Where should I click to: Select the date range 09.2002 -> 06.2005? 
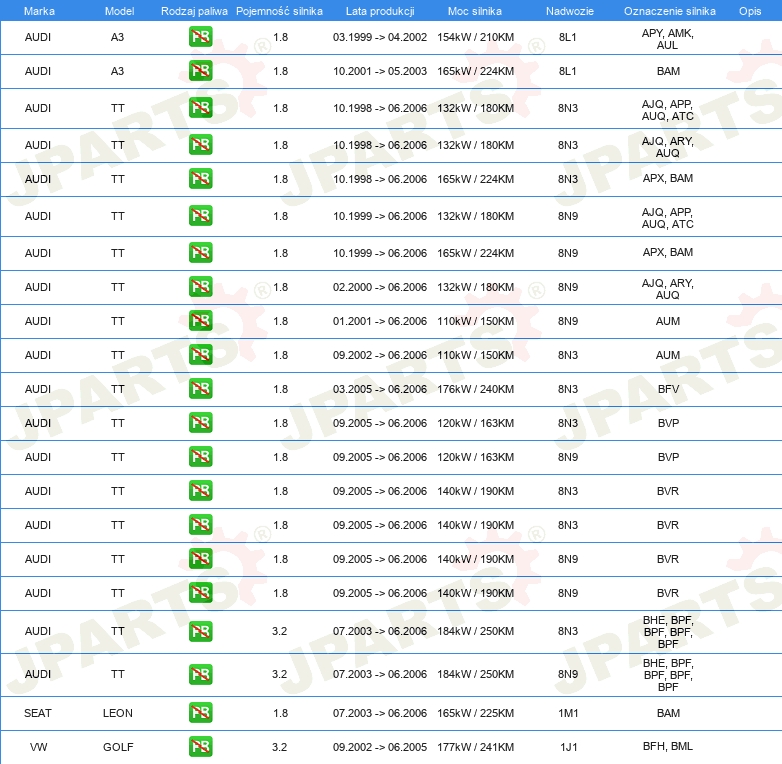click(380, 747)
